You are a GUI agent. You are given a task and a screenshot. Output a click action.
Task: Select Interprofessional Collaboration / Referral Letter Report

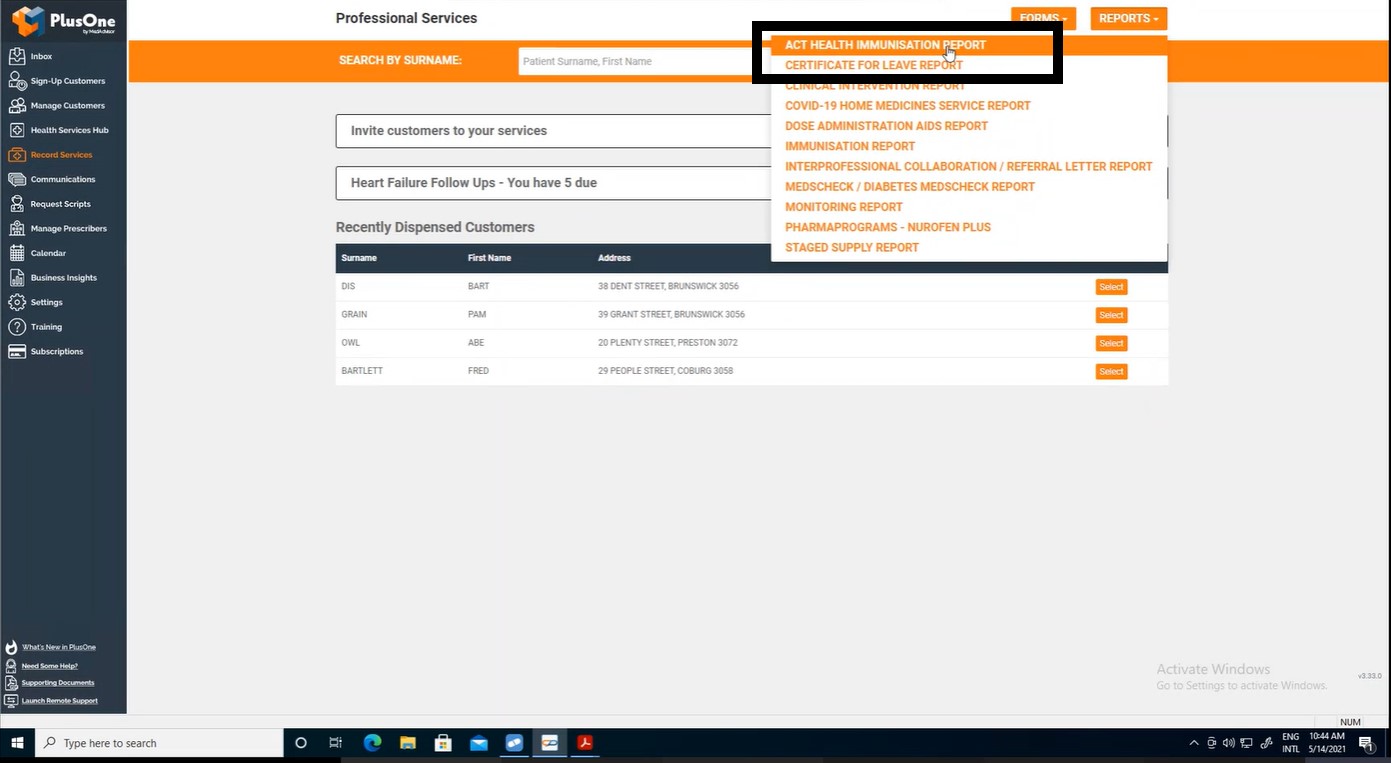point(968,167)
